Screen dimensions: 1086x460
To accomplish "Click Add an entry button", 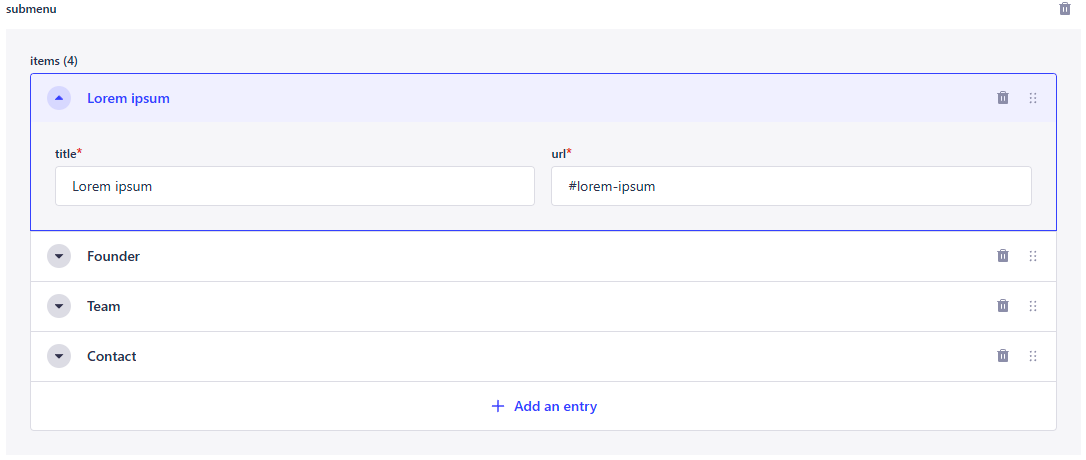I will point(554,406).
